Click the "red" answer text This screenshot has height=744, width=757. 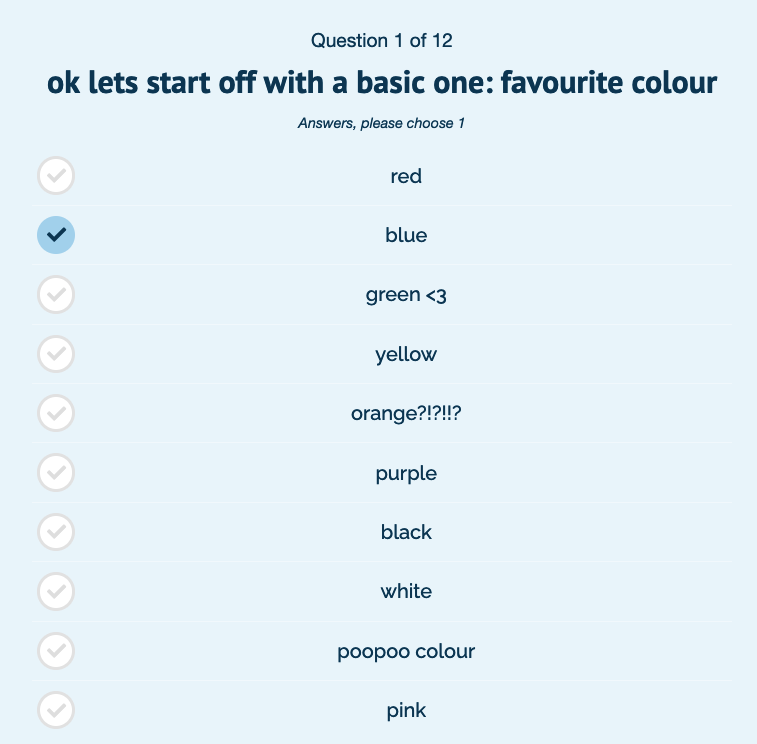[406, 177]
